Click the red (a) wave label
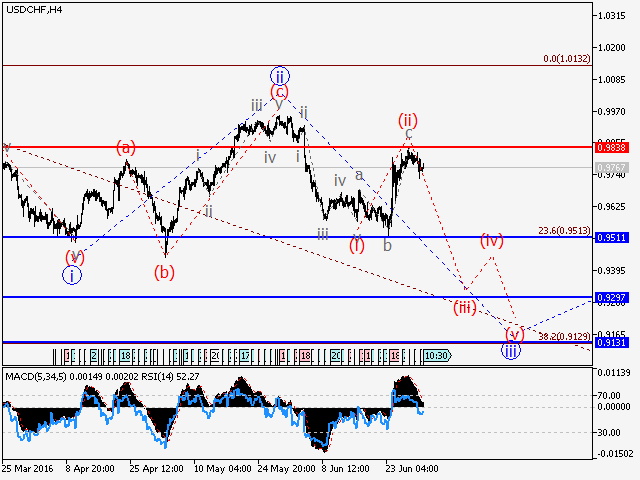This screenshot has height=480, width=640. click(x=126, y=147)
